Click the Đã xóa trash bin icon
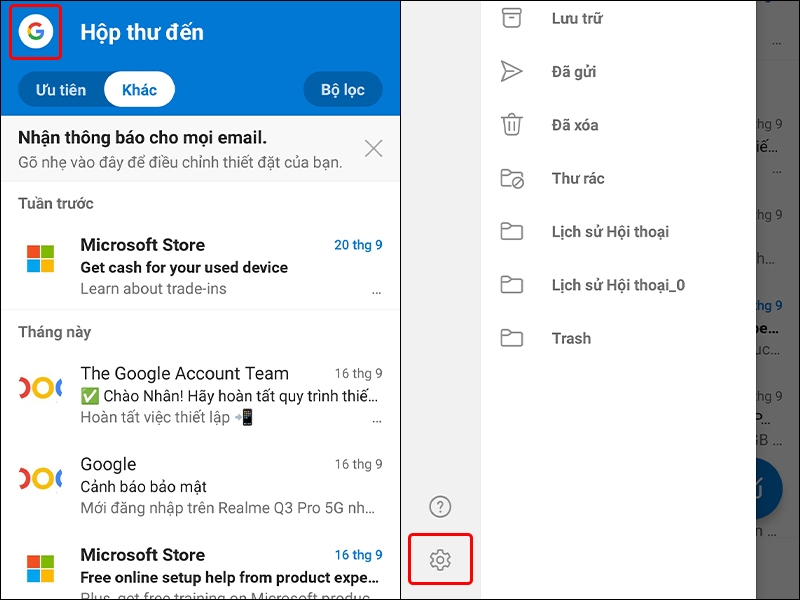Image resolution: width=800 pixels, height=600 pixels. tap(511, 124)
